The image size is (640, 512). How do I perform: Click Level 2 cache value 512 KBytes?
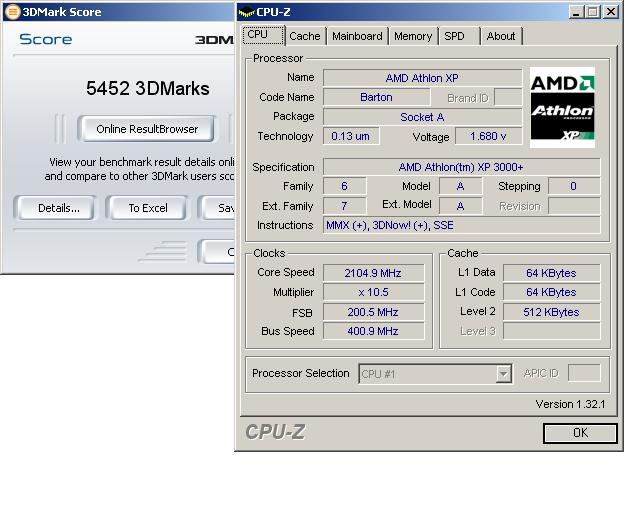tap(551, 312)
